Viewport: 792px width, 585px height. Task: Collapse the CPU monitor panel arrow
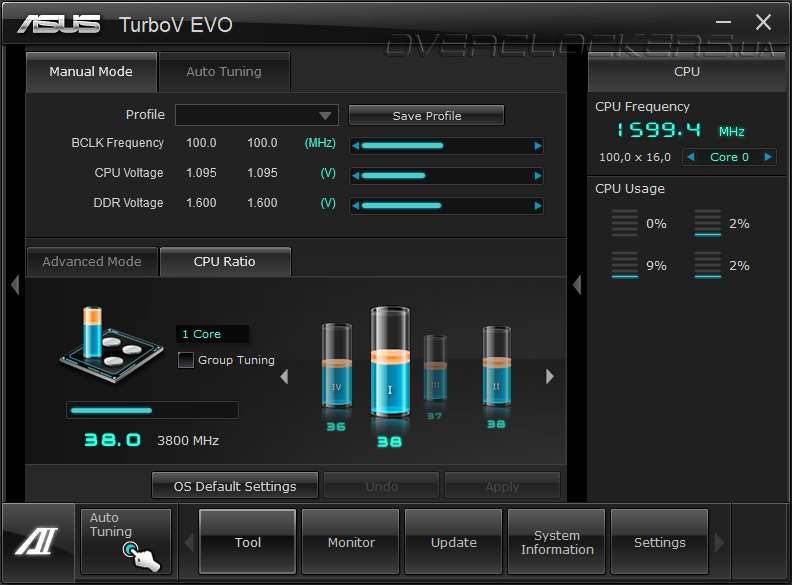577,284
